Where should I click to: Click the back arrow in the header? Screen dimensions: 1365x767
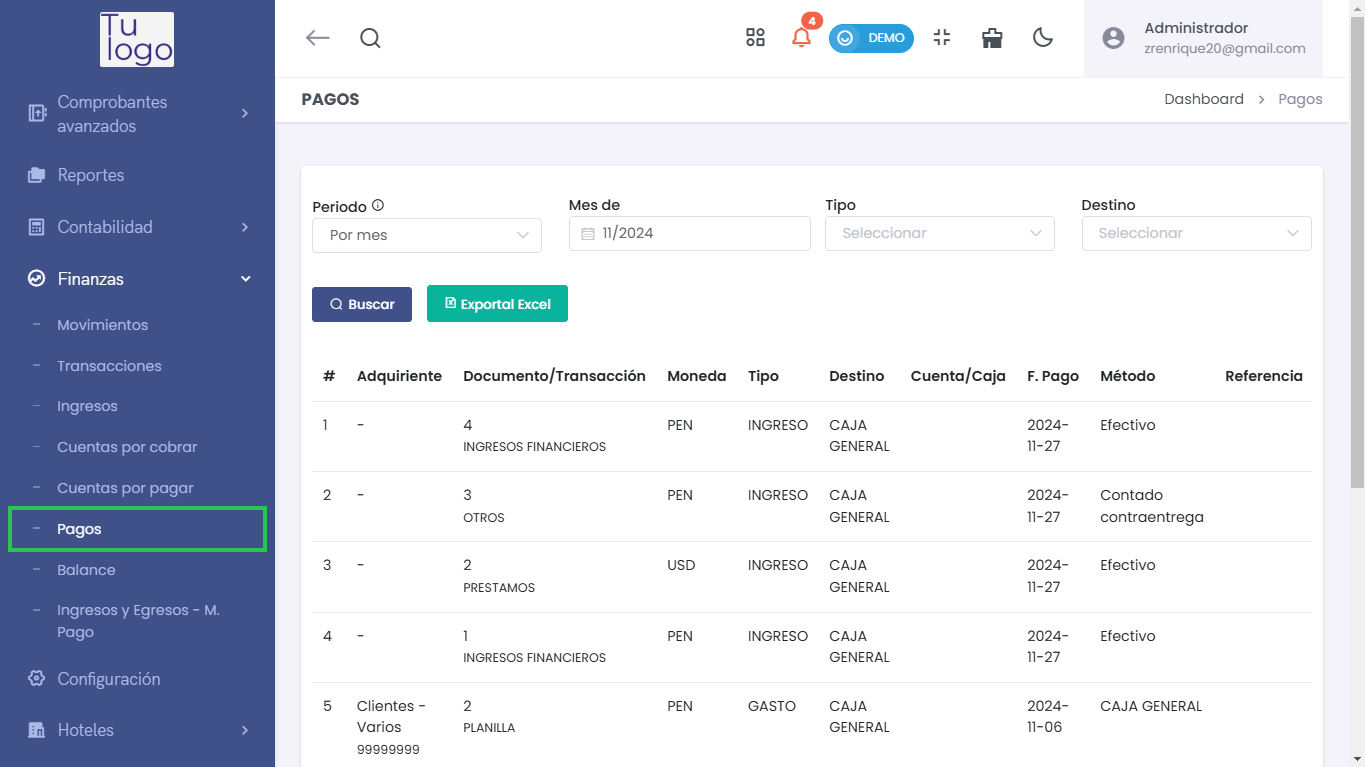tap(317, 38)
